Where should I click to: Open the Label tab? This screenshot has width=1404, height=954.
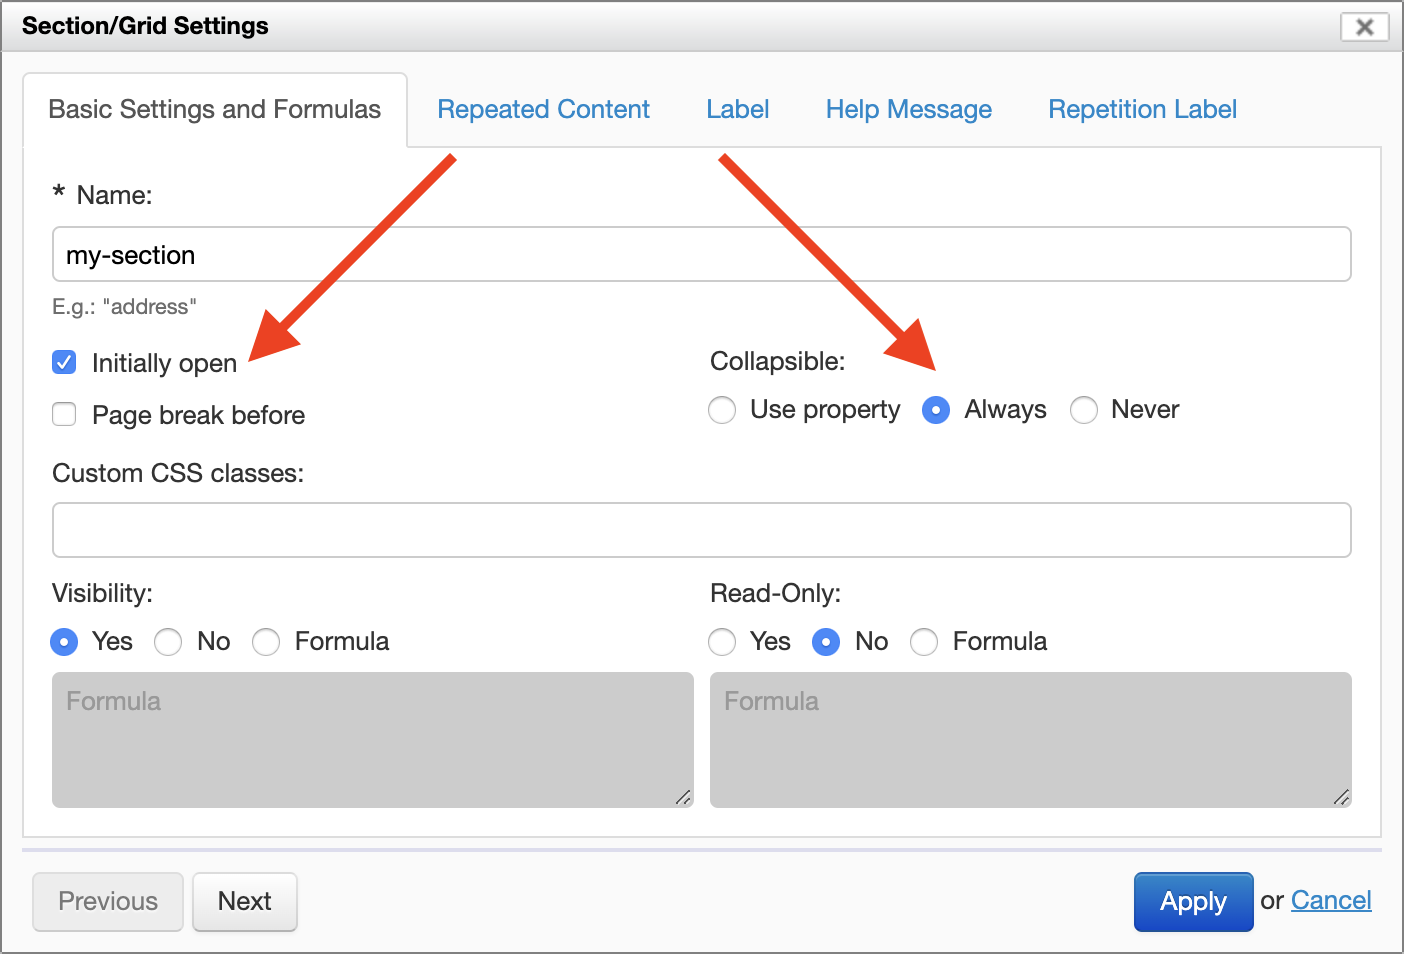coord(737,109)
